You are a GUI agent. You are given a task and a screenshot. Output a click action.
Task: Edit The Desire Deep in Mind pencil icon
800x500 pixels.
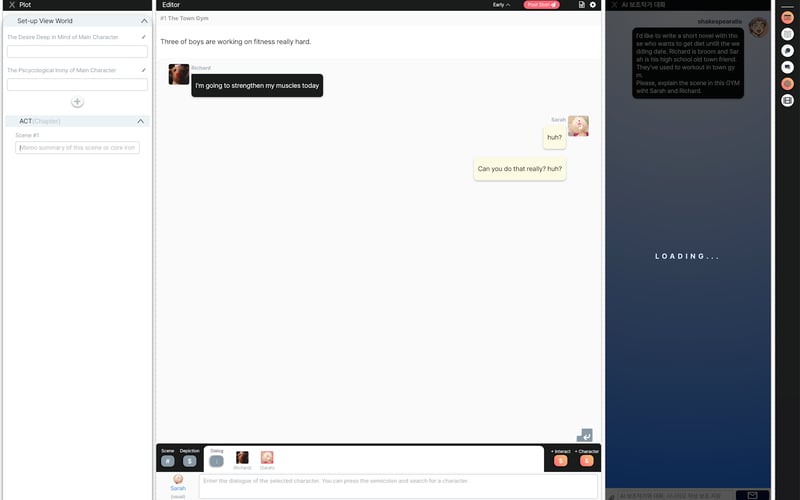click(x=143, y=37)
